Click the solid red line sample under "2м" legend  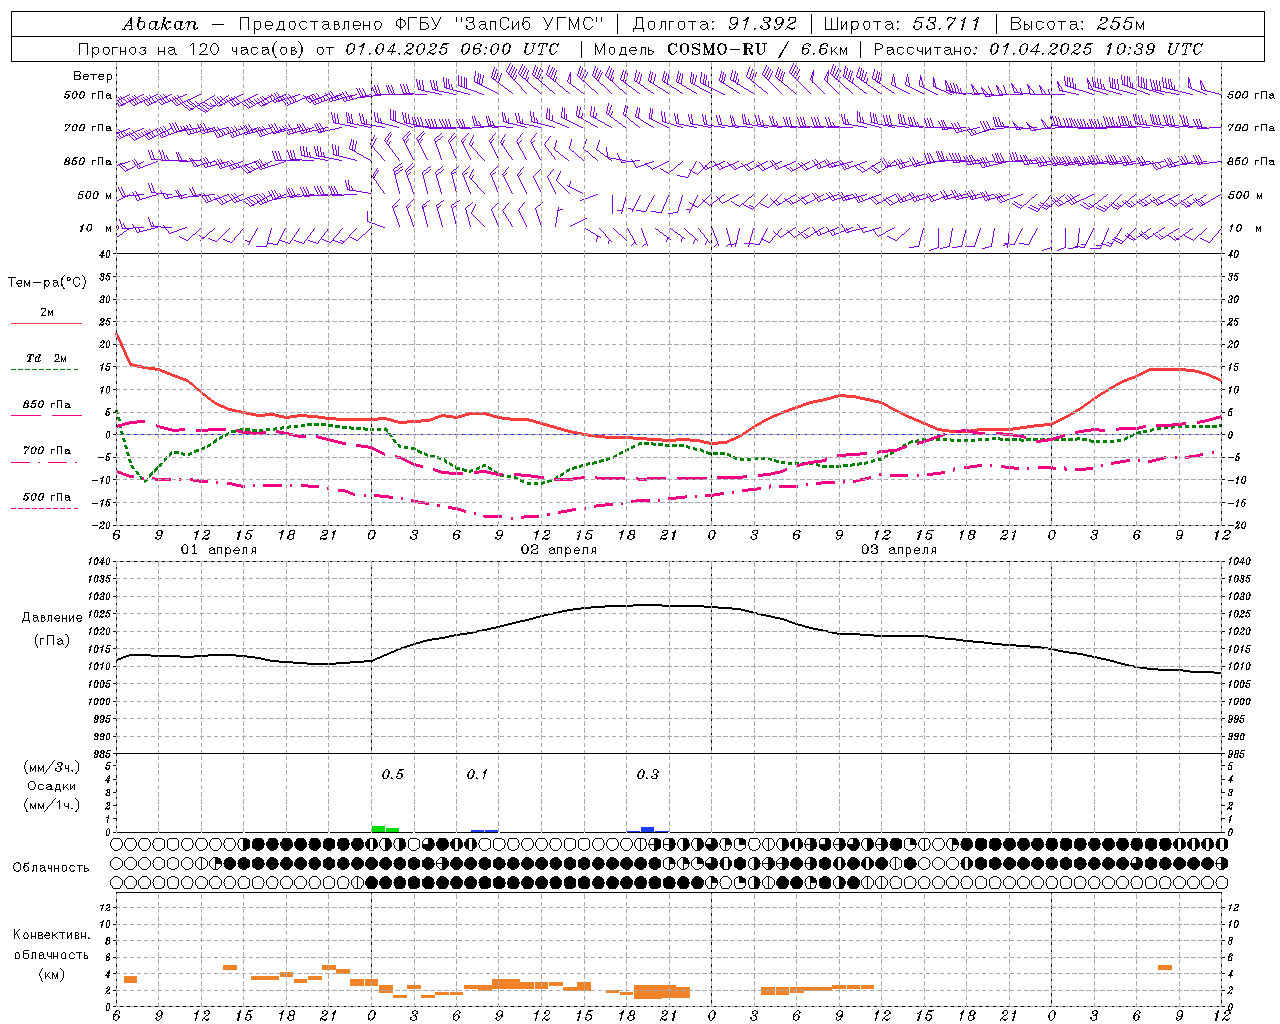pos(45,324)
